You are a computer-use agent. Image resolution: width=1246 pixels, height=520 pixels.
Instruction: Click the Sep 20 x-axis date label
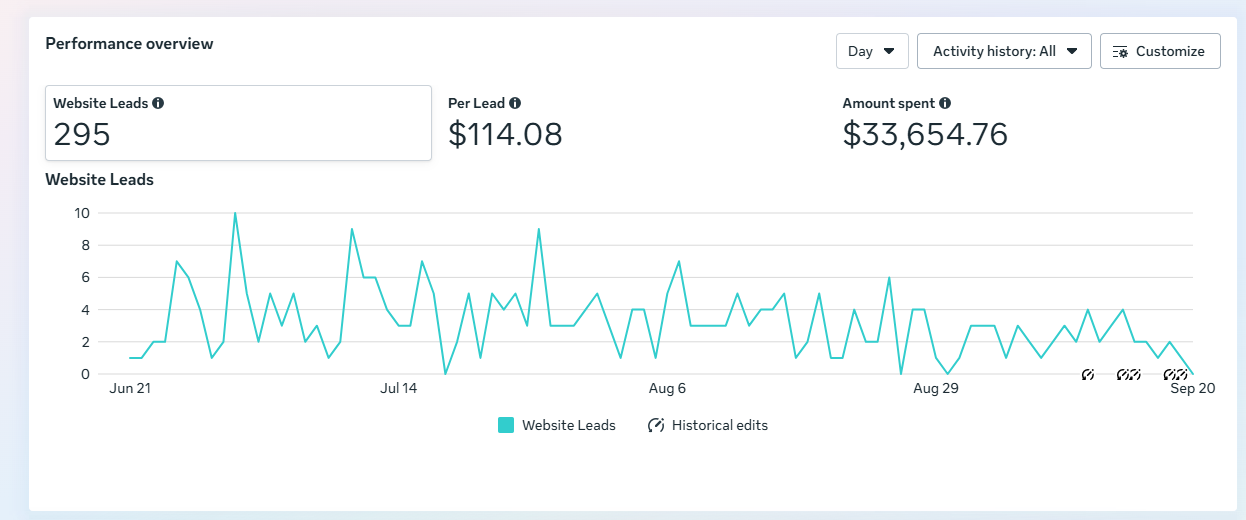coord(1193,389)
